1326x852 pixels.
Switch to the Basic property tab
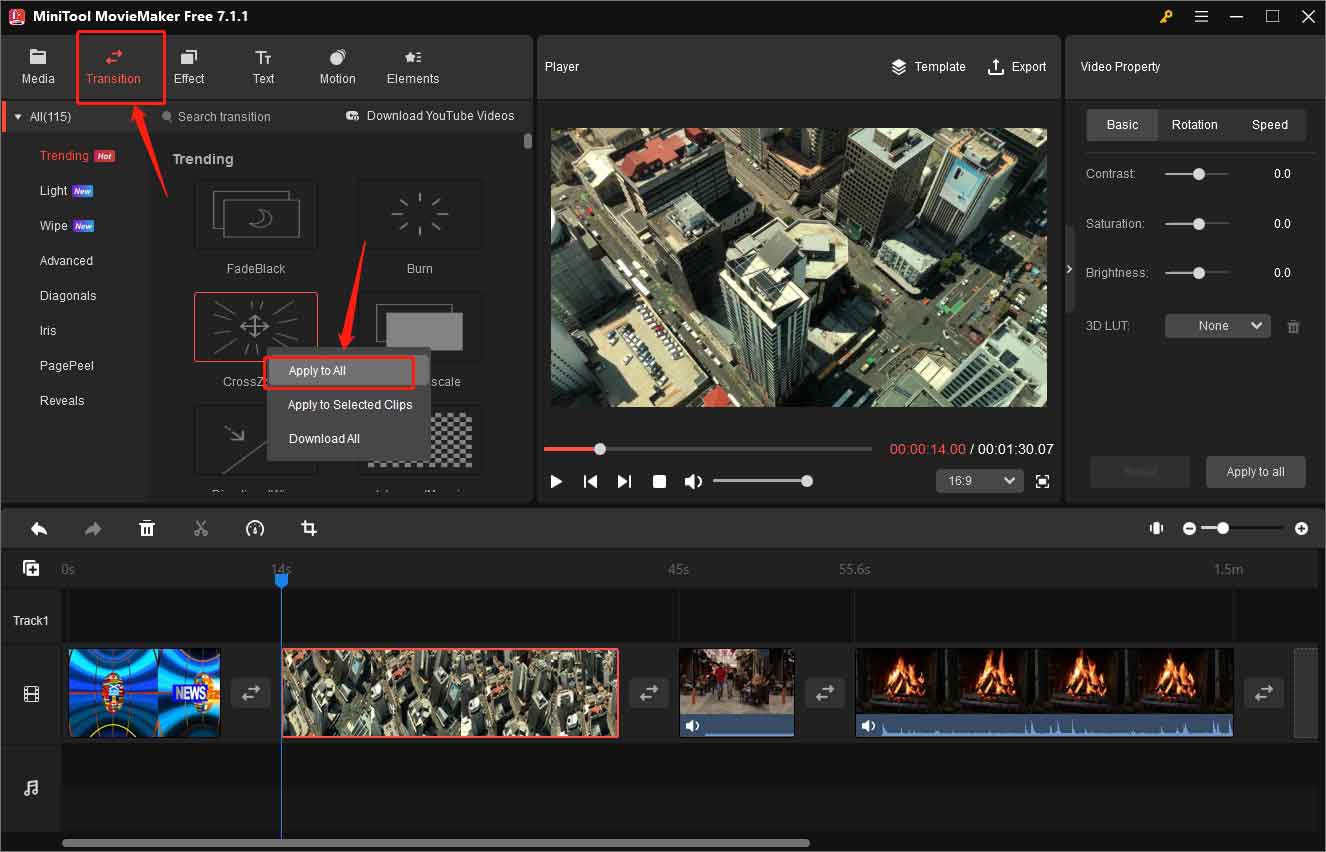(x=1122, y=125)
